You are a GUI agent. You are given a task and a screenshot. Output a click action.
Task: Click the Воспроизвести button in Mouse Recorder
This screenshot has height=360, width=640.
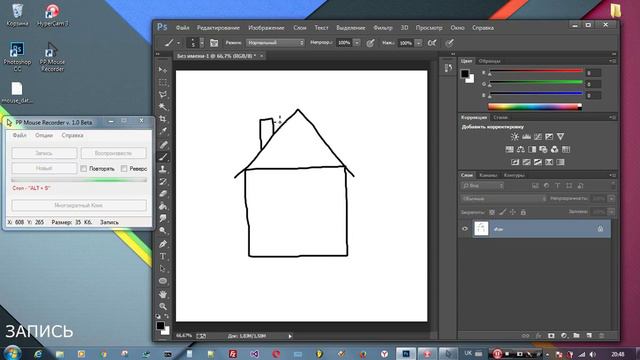113,153
